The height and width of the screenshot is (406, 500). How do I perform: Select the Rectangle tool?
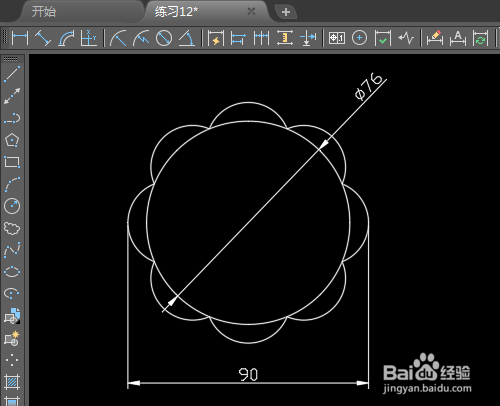pos(12,162)
